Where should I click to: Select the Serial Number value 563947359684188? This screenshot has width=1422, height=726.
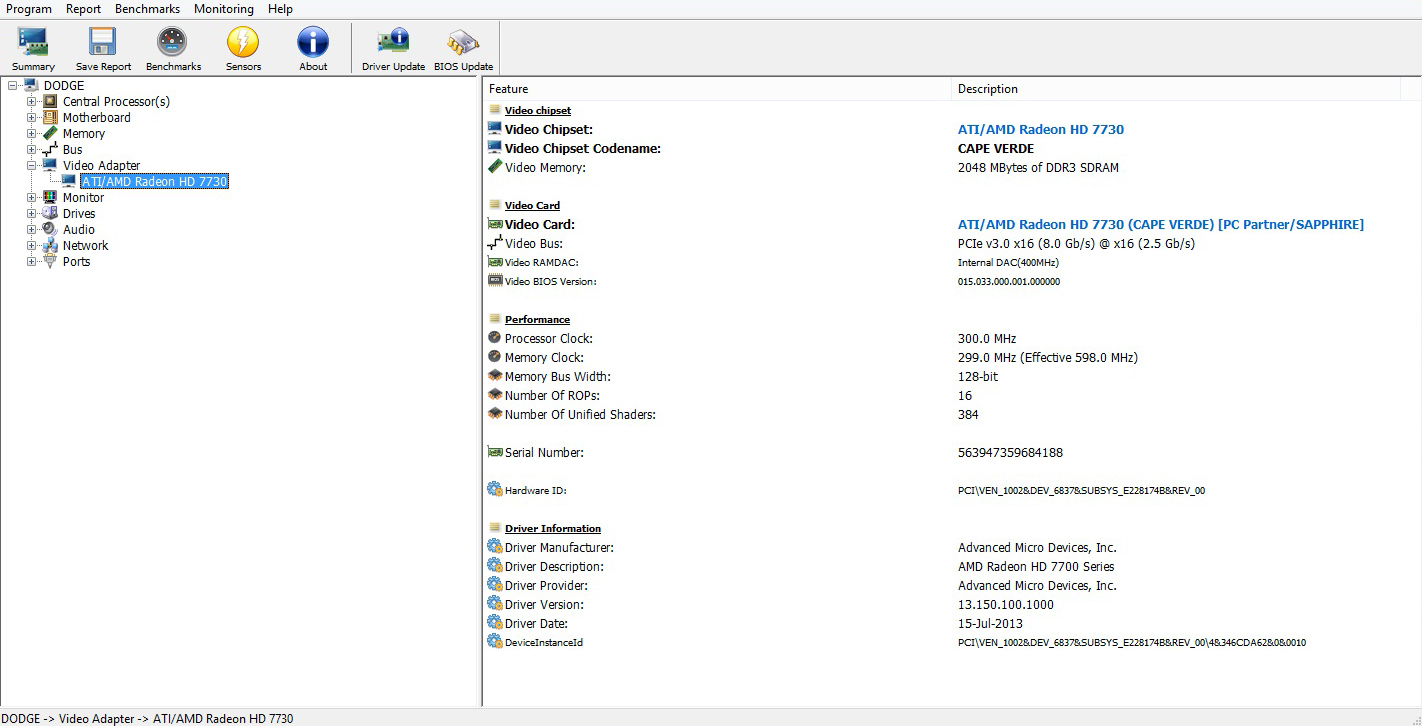(x=1010, y=452)
